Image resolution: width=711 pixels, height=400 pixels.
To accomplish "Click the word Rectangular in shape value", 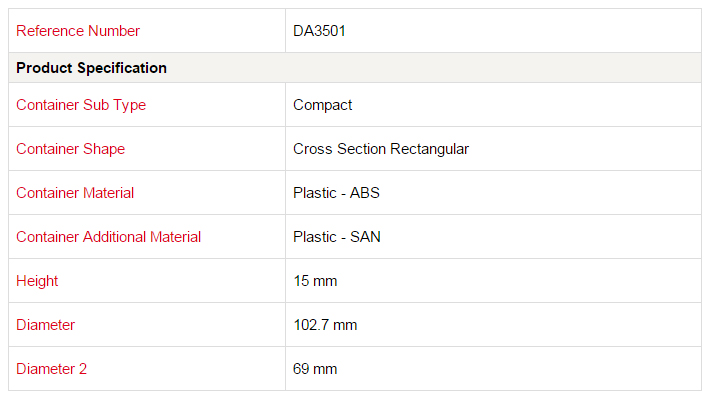I will coord(429,149).
